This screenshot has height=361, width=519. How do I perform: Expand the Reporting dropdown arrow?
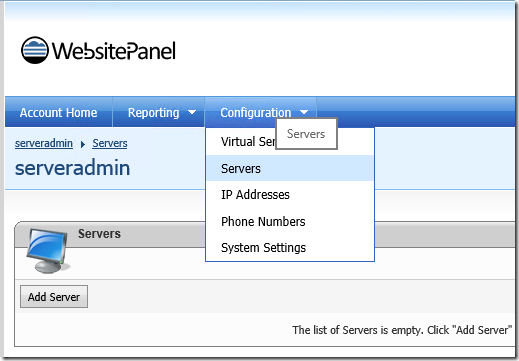192,112
